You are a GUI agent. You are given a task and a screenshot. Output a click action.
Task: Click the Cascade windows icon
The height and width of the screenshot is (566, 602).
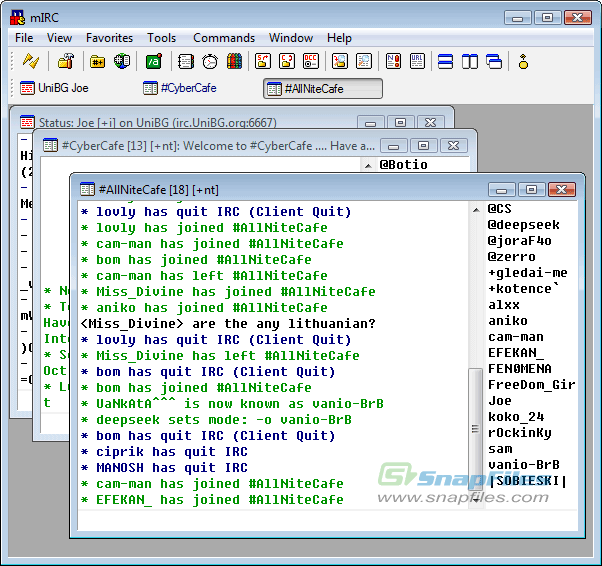(494, 61)
